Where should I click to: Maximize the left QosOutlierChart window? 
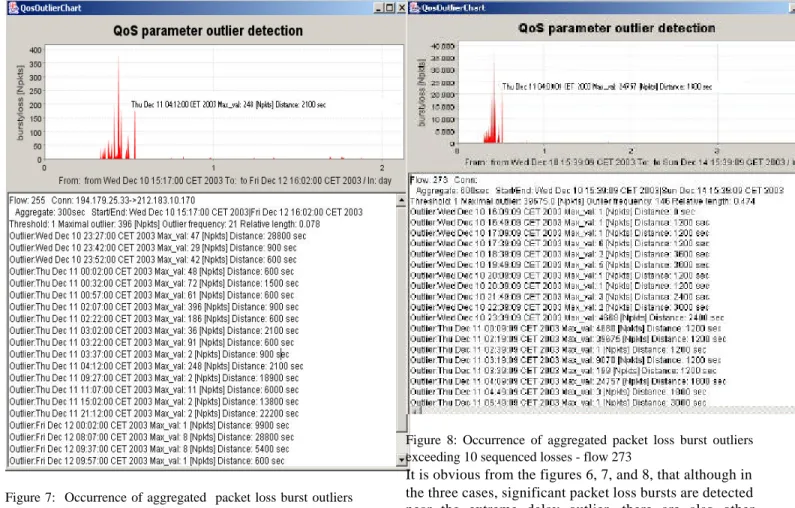tap(389, 8)
